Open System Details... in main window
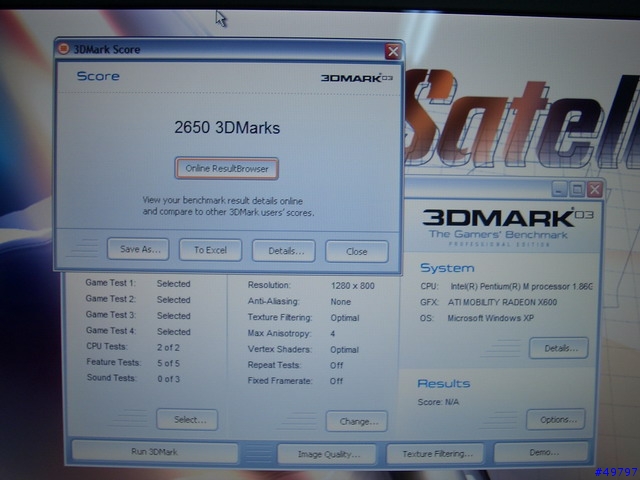Viewport: 640px width, 480px height. click(x=559, y=348)
